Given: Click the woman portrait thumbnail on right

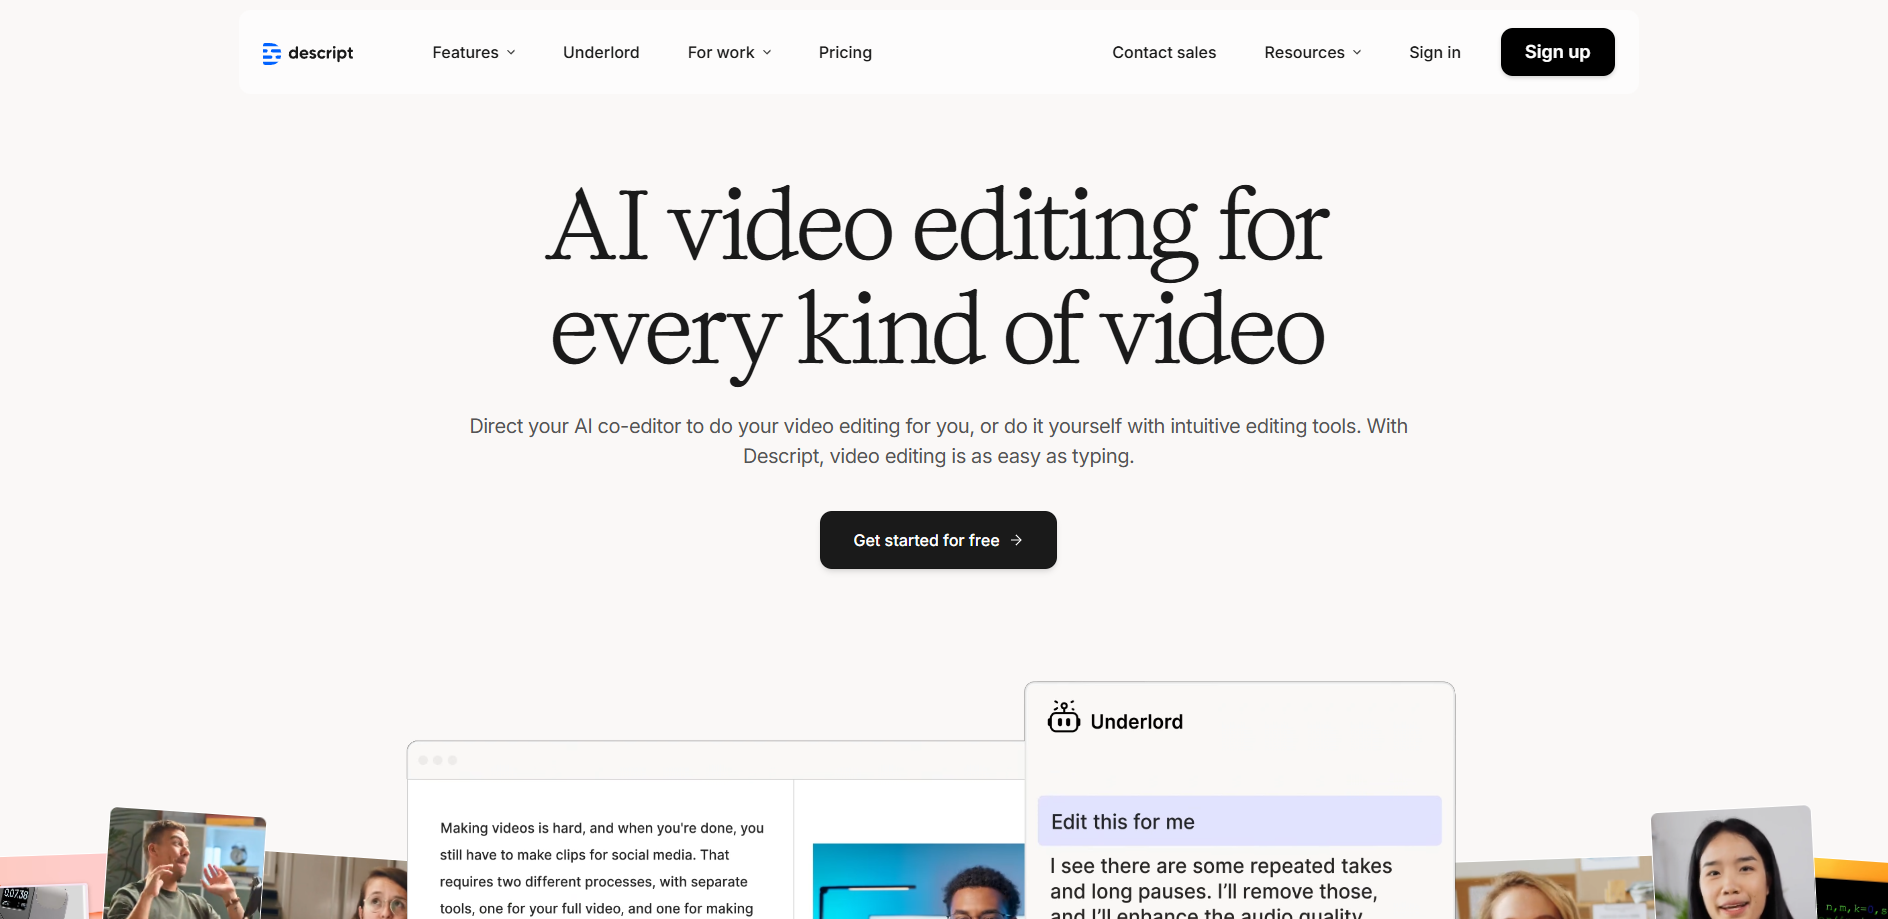Looking at the screenshot, I should pyautogui.click(x=1734, y=863).
